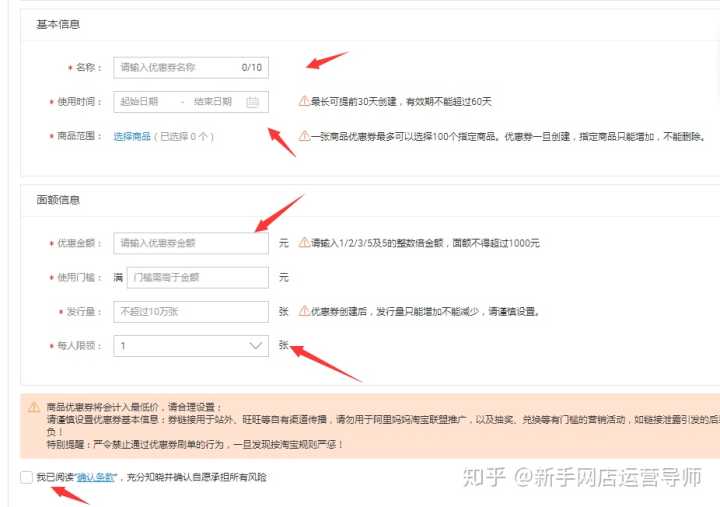The width and height of the screenshot is (720, 507).
Task: Click the issue quantity input field
Action: click(191, 312)
